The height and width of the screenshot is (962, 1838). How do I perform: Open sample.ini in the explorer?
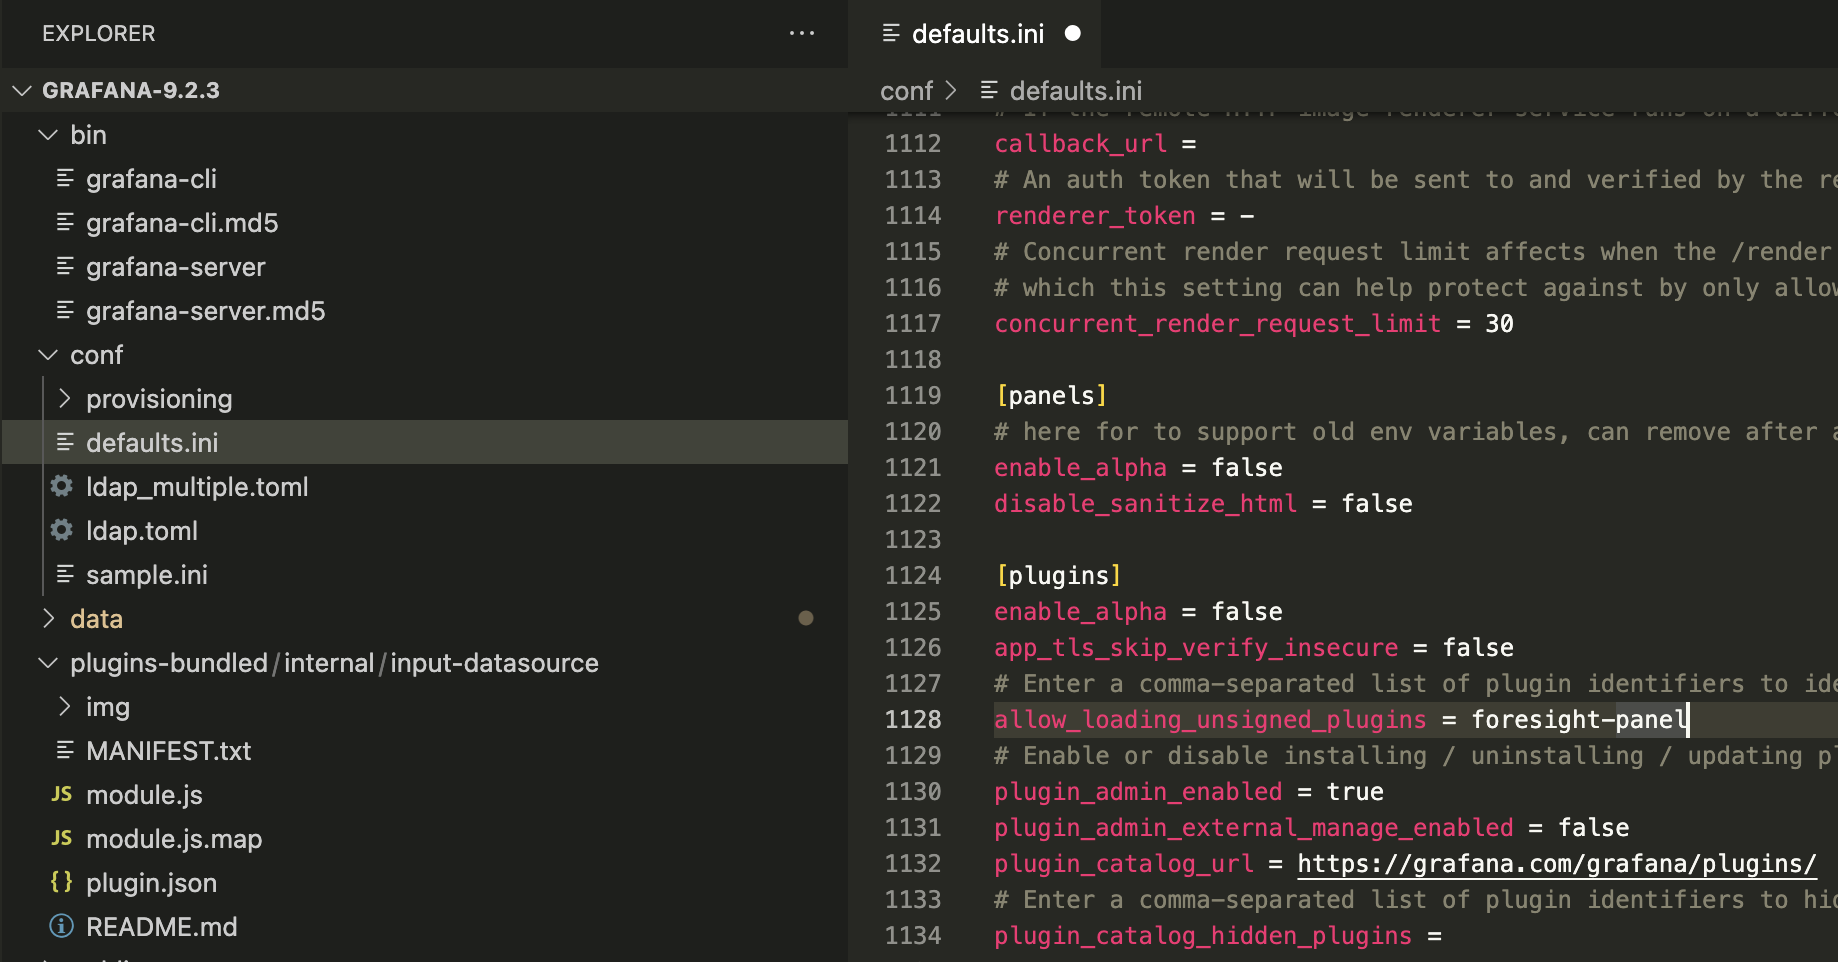pos(147,575)
